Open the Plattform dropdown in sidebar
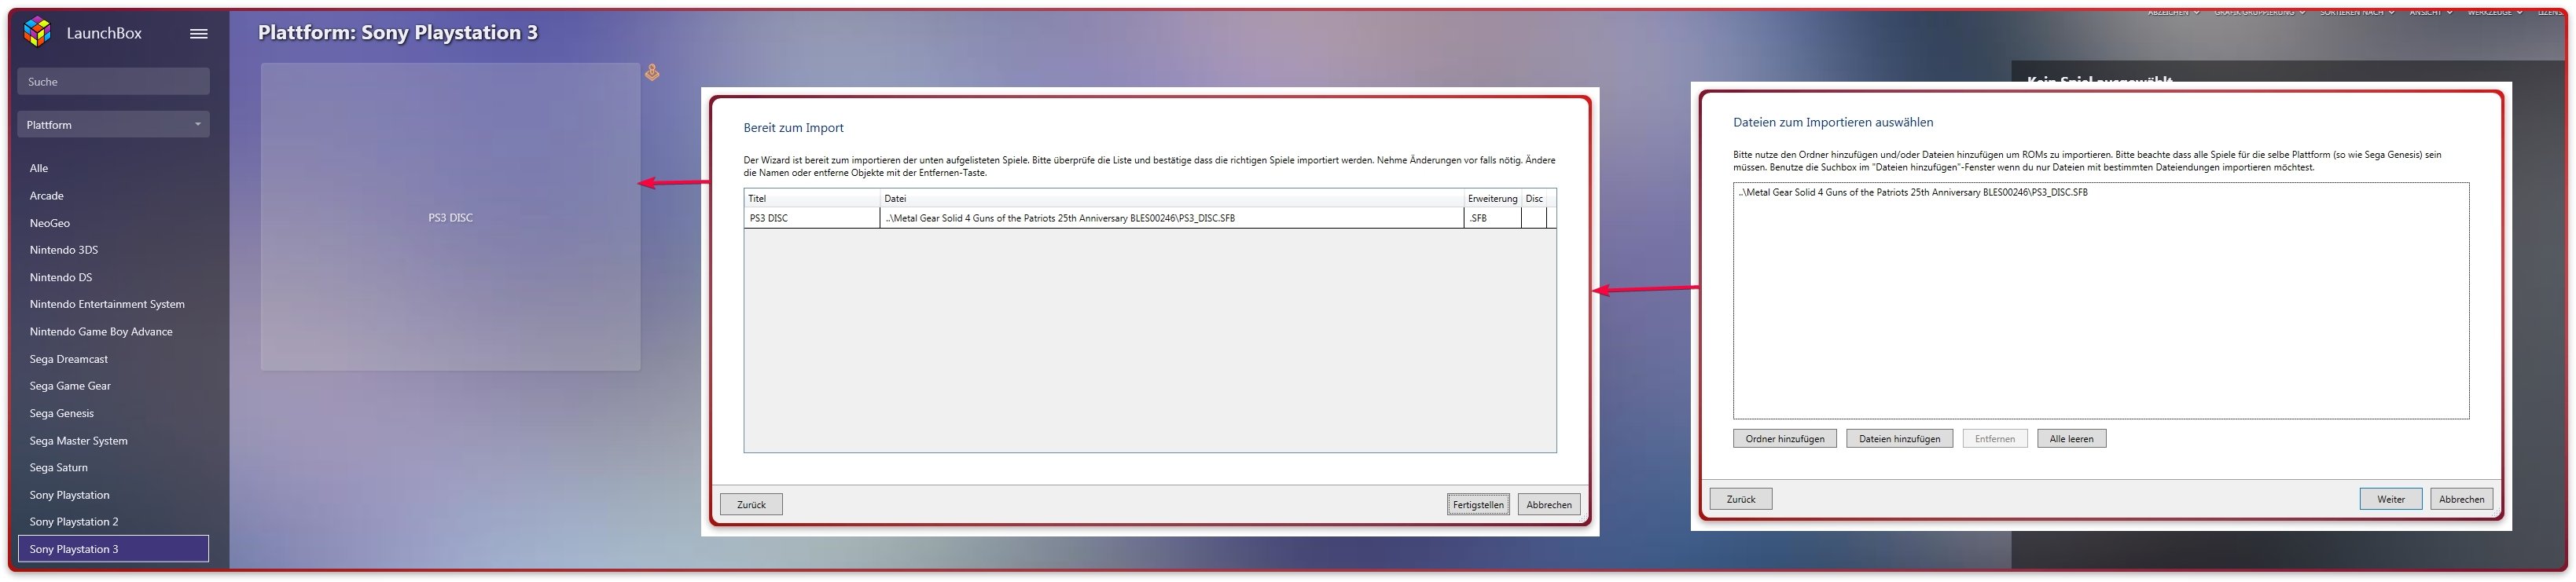The height and width of the screenshot is (582, 2576). point(113,125)
